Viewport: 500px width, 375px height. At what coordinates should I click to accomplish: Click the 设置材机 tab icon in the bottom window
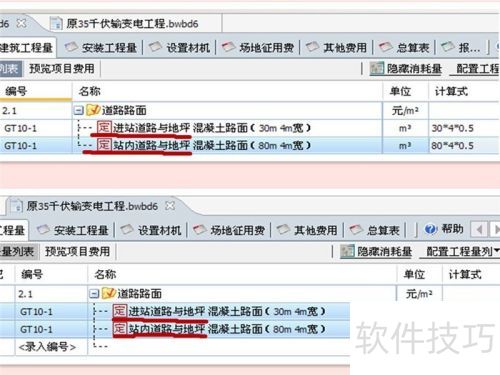127,230
